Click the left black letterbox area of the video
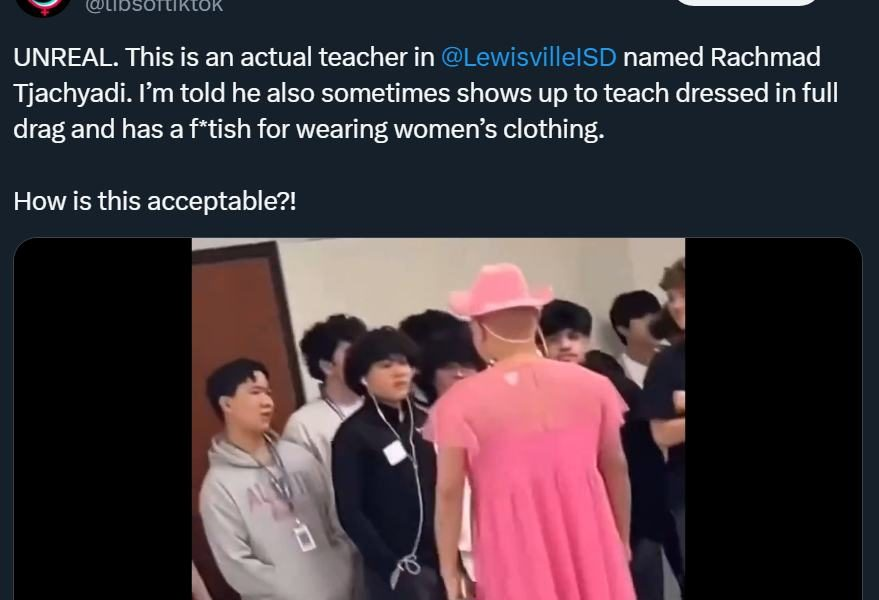Screen dimensions: 879x600 pyautogui.click(x=103, y=419)
